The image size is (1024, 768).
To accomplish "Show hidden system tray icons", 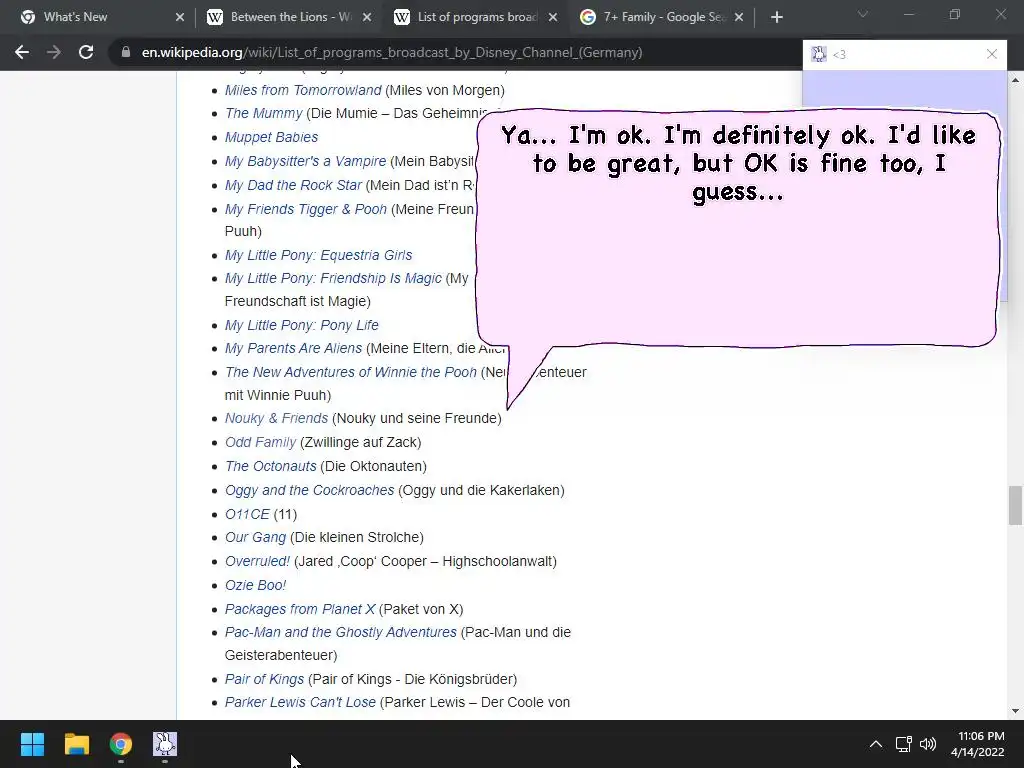I will click(x=876, y=744).
